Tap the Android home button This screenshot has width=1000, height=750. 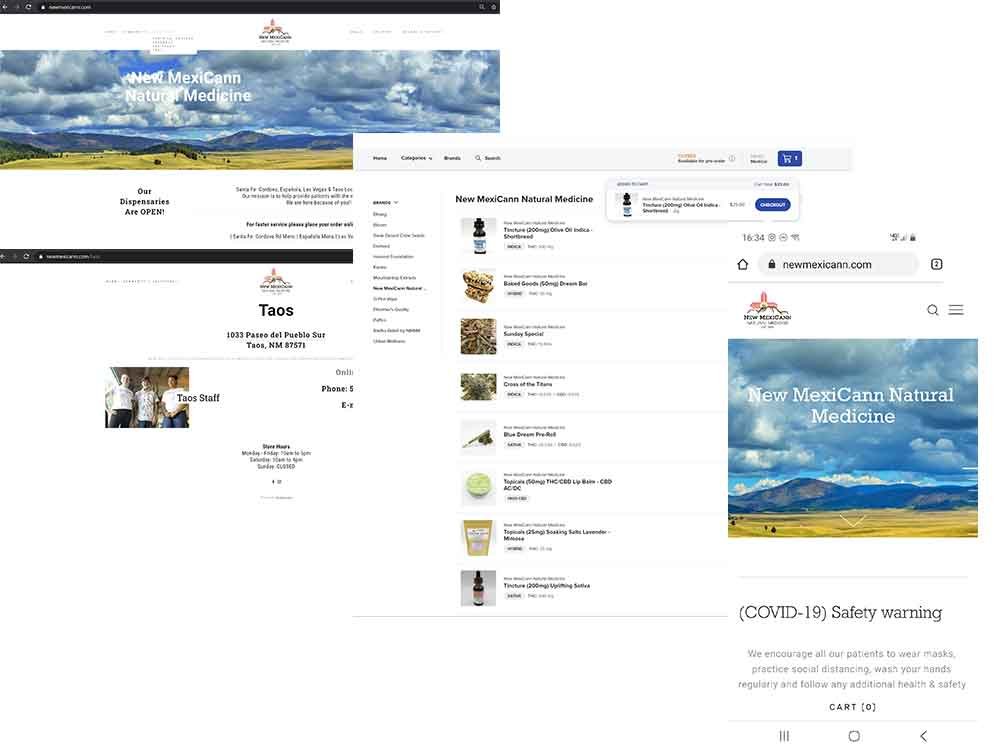854,736
